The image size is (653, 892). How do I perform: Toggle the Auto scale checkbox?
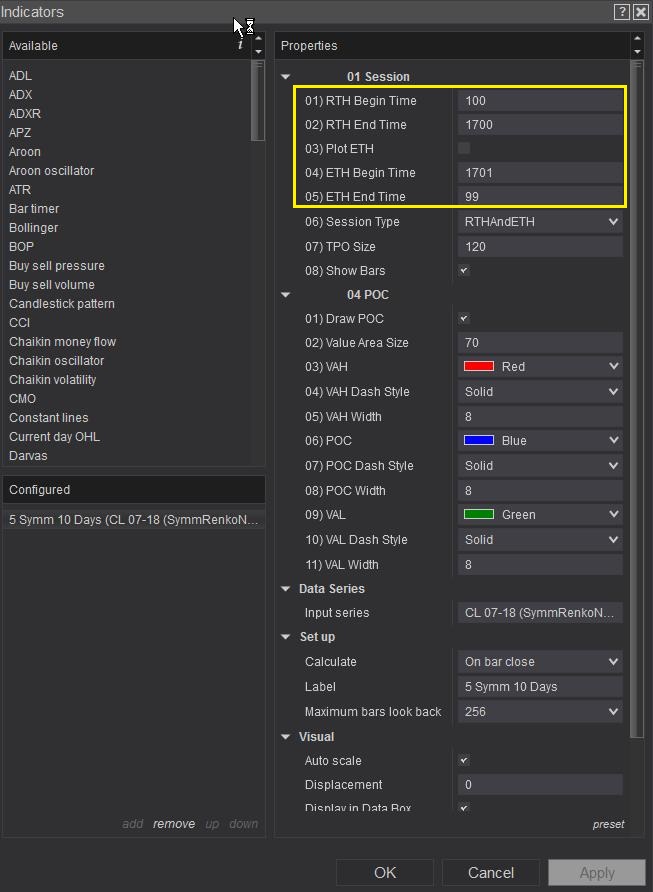[x=464, y=761]
